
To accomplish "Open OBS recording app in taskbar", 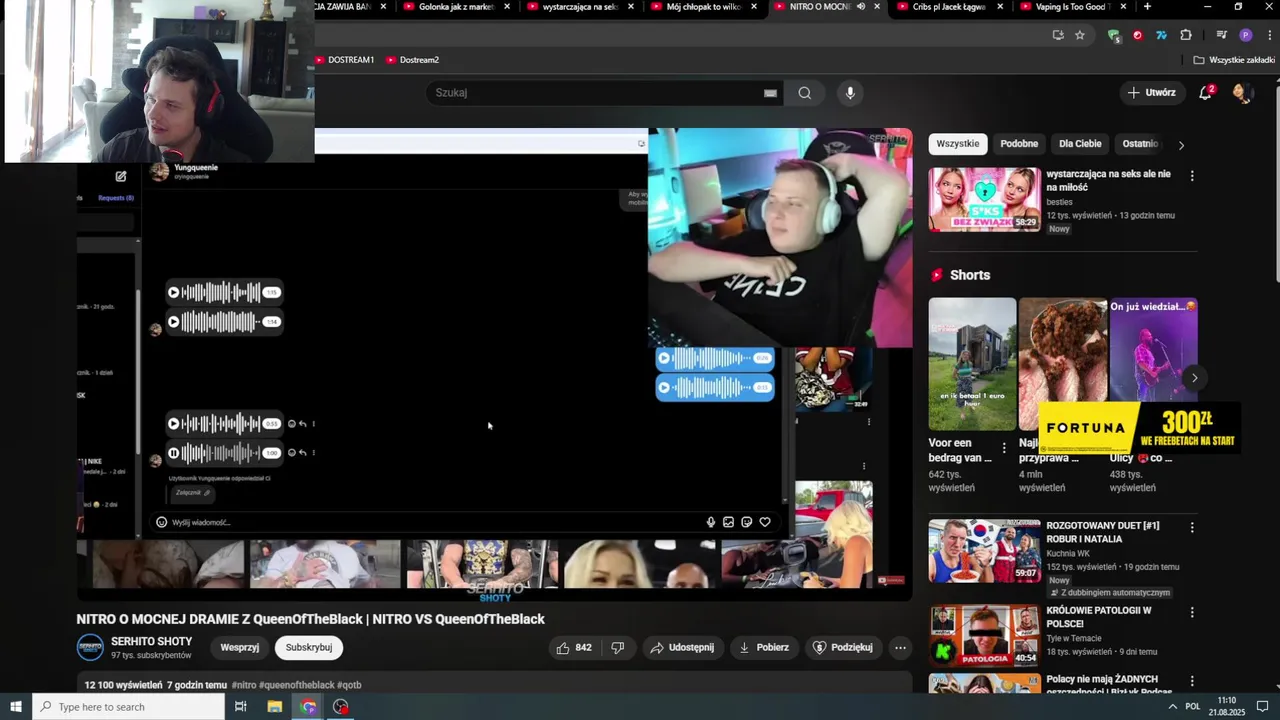I will tap(341, 707).
